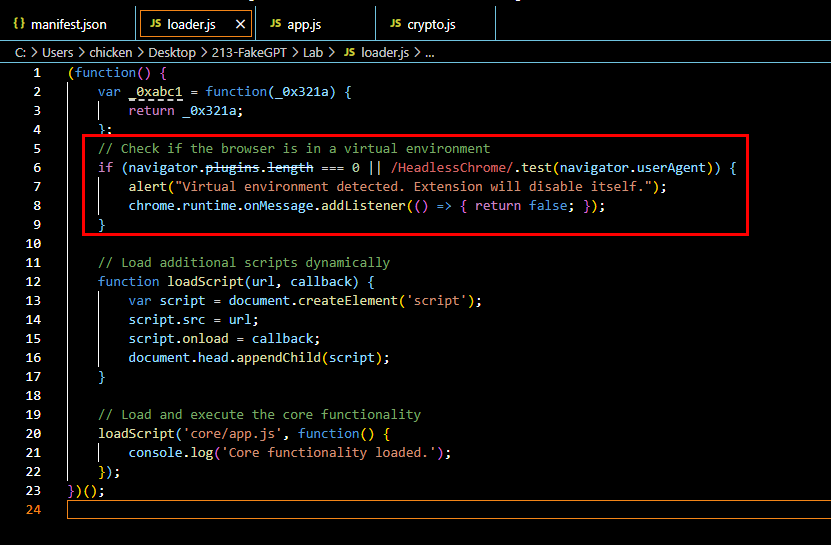
Task: Click the curly-braces icon on manifest.json tab
Action: tap(18, 23)
